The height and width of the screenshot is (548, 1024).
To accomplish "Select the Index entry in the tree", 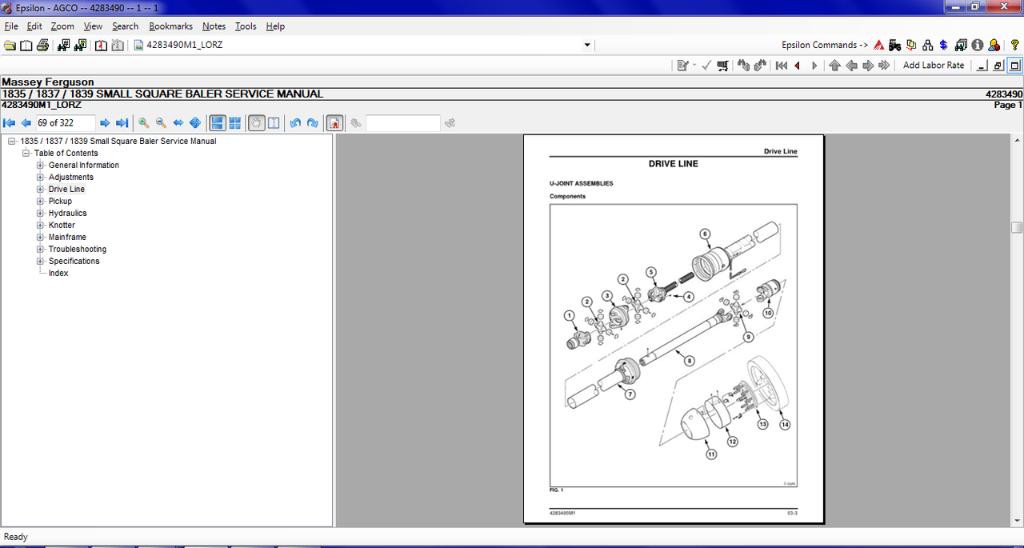I will coord(58,273).
